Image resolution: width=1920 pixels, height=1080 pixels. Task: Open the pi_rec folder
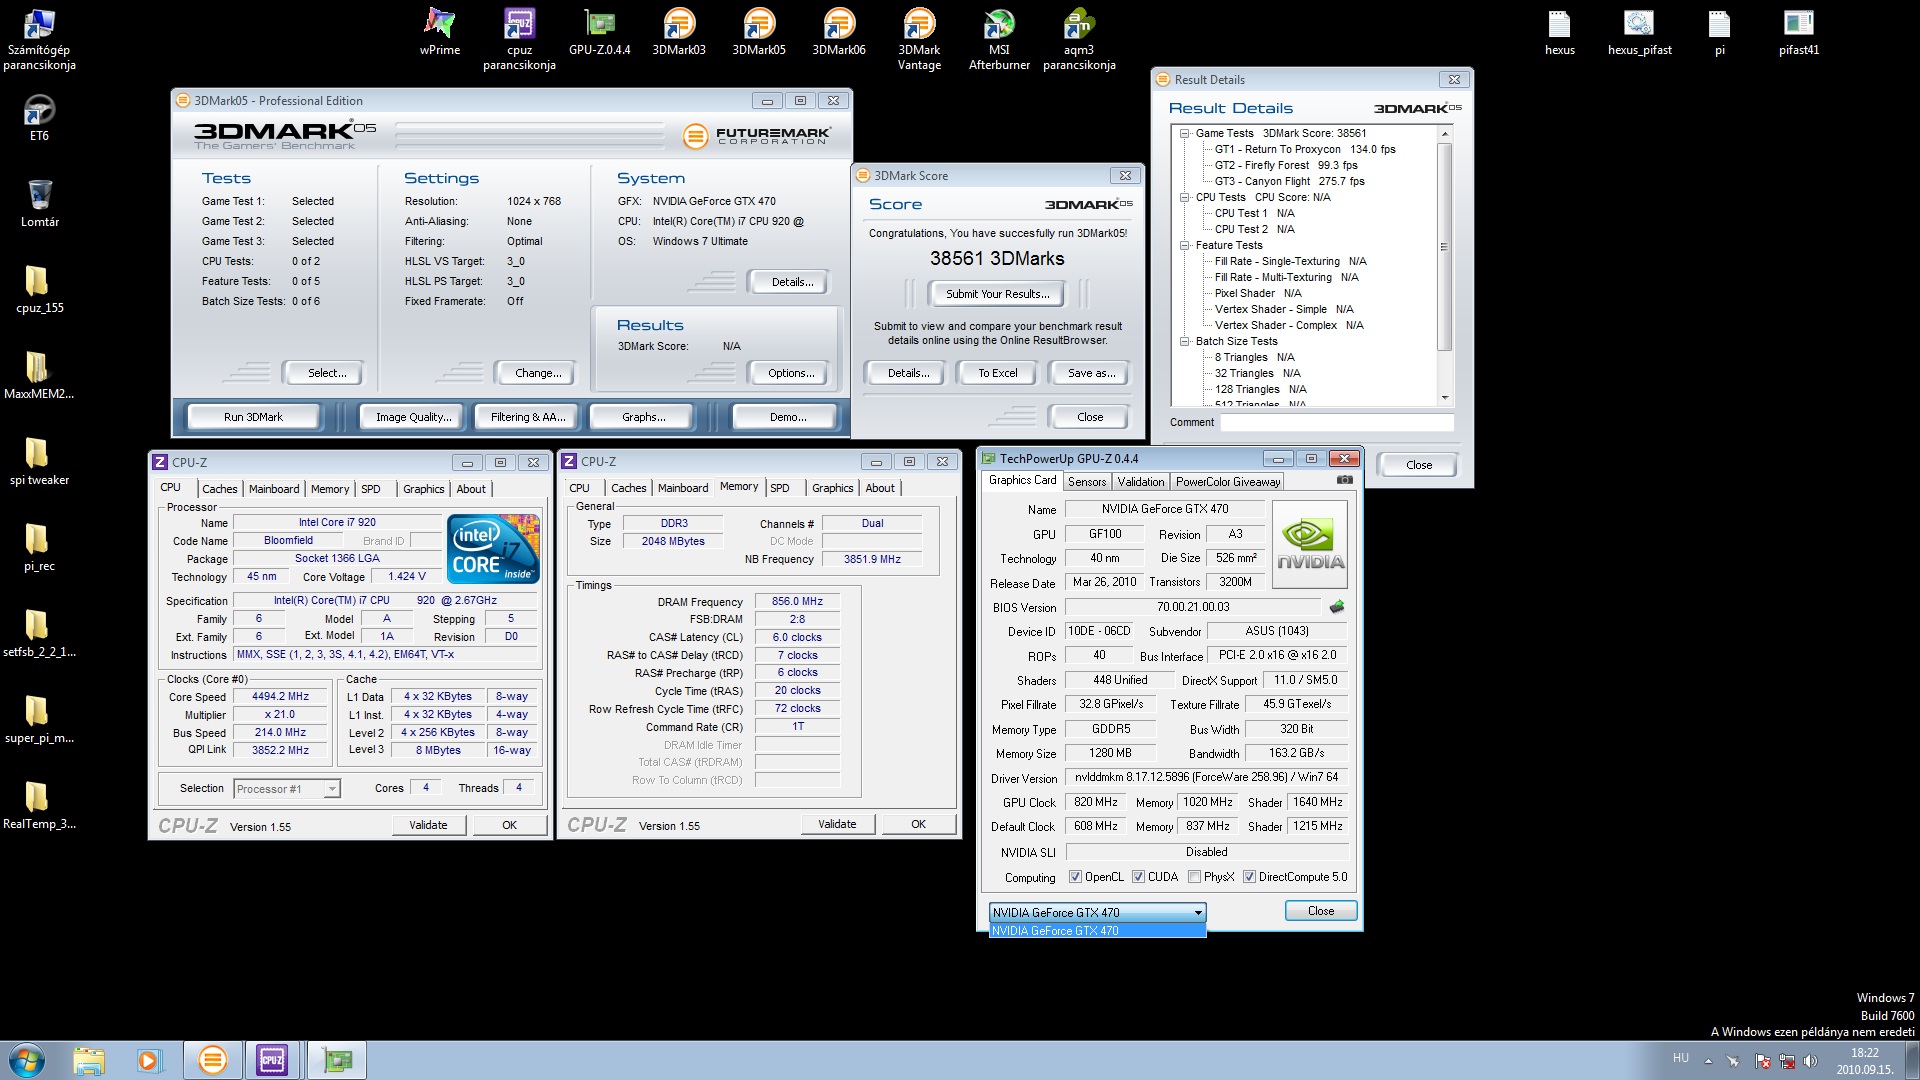pyautogui.click(x=39, y=547)
